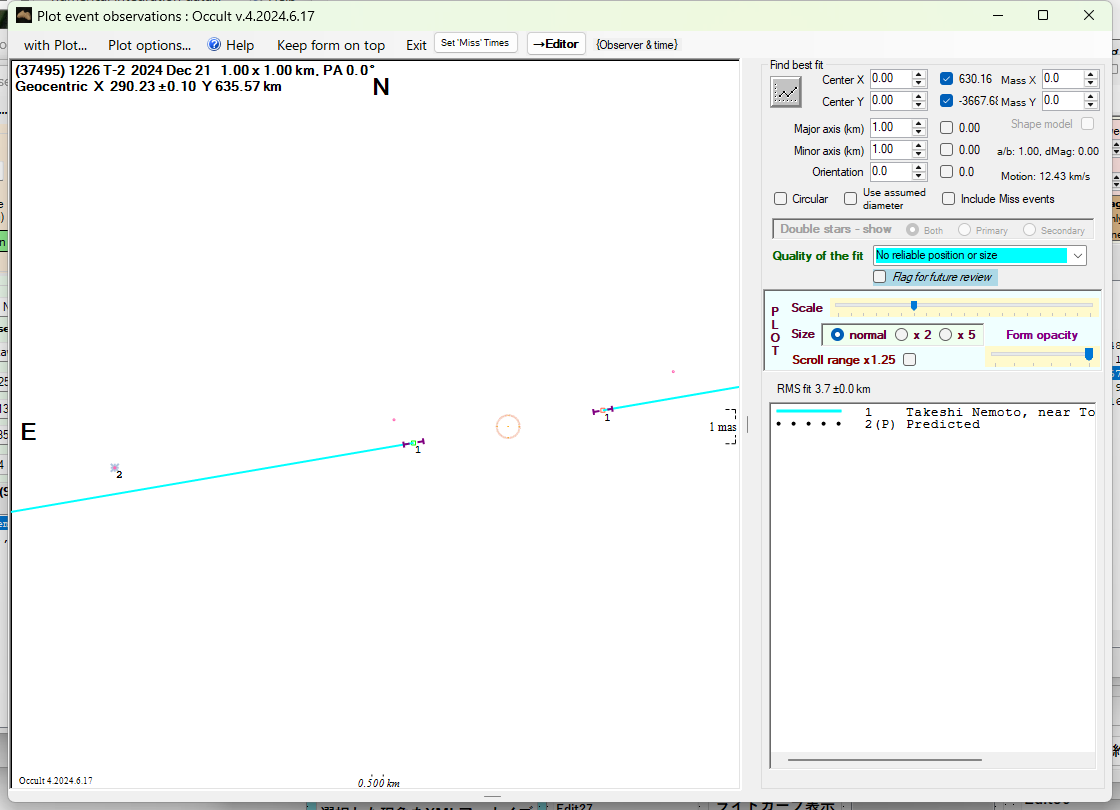Click the Occult app icon in title bar
This screenshot has height=810, width=1120.
coord(22,15)
